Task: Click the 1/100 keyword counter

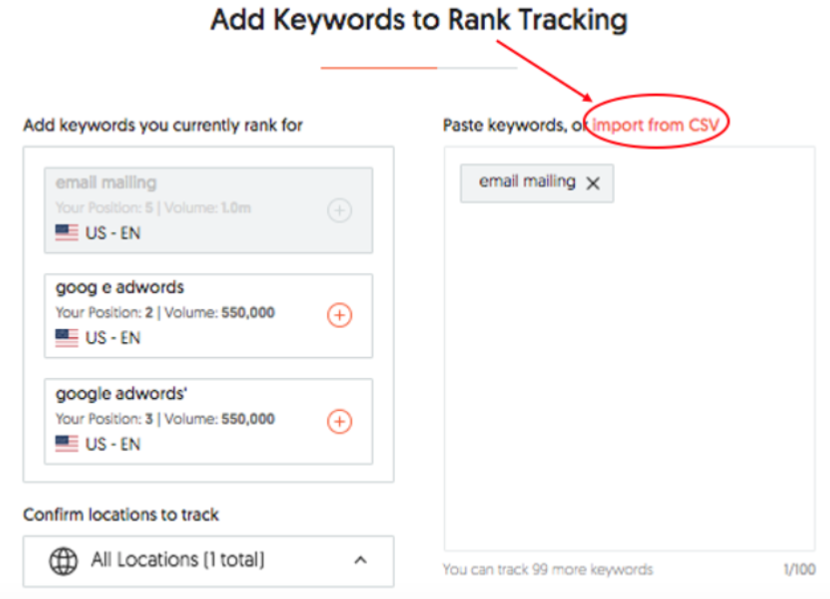Action: point(799,569)
